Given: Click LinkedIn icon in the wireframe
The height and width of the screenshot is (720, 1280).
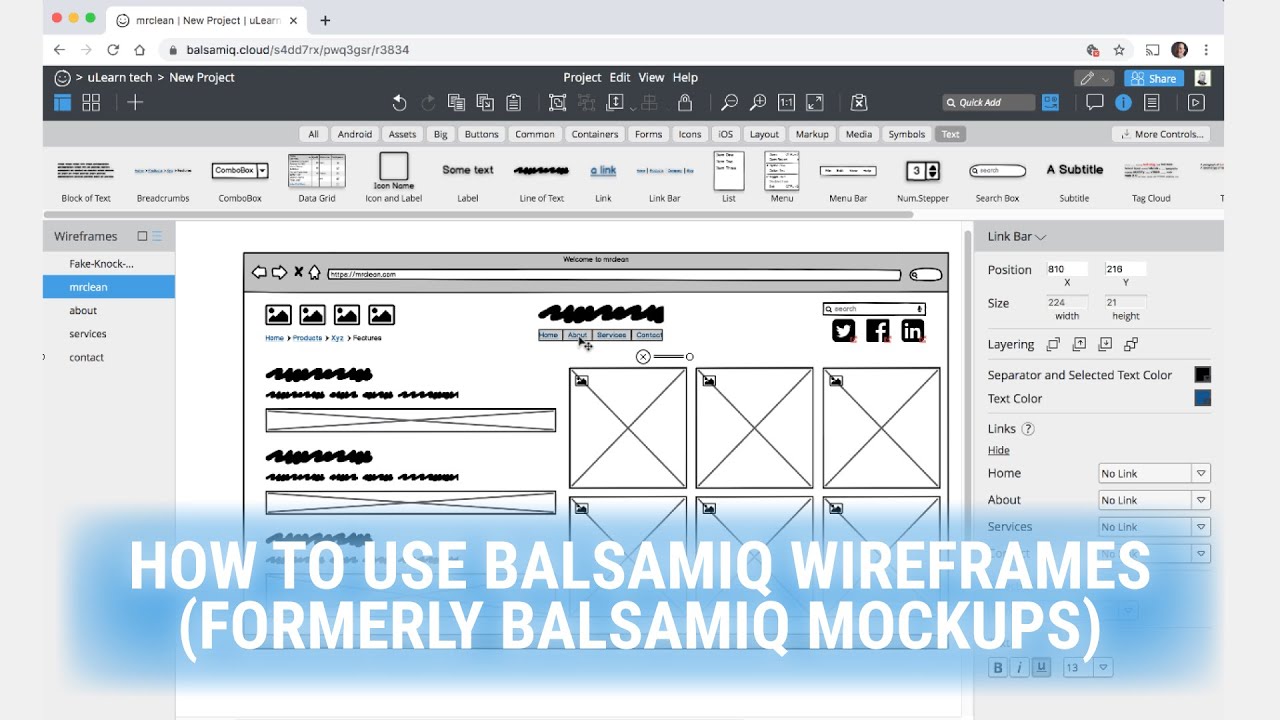Looking at the screenshot, I should 912,331.
